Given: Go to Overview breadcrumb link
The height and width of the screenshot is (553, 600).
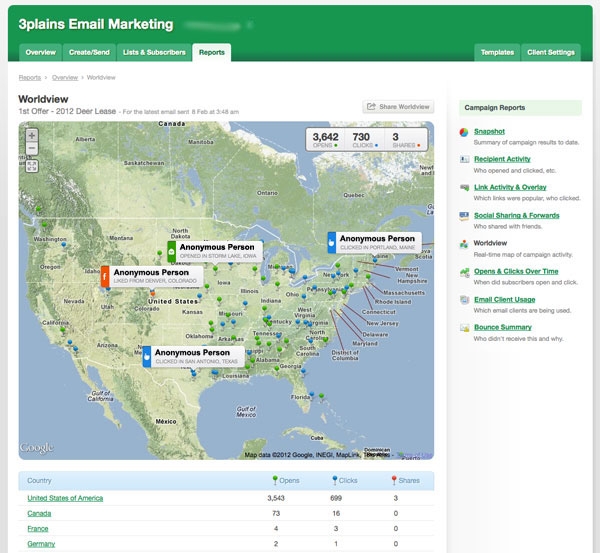Looking at the screenshot, I should coord(65,78).
